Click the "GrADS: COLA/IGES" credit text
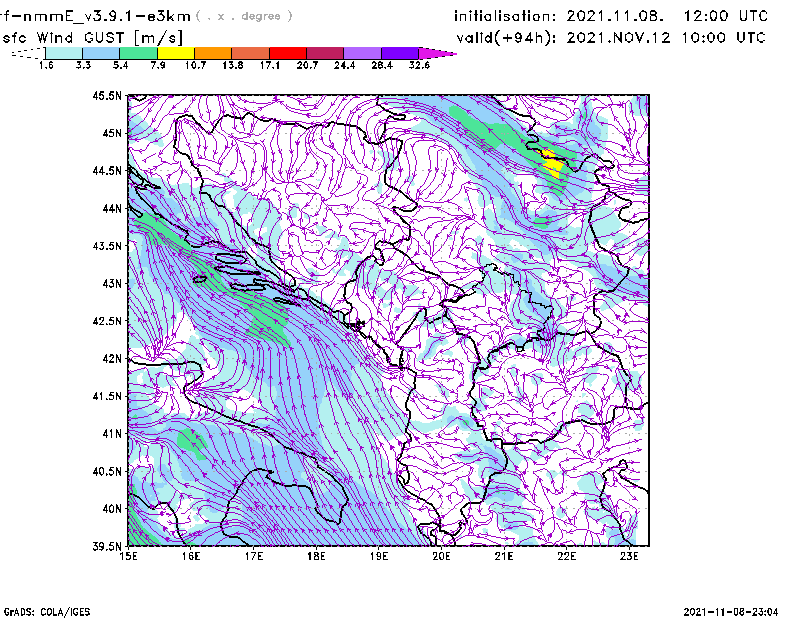The image size is (800, 618). point(47,612)
